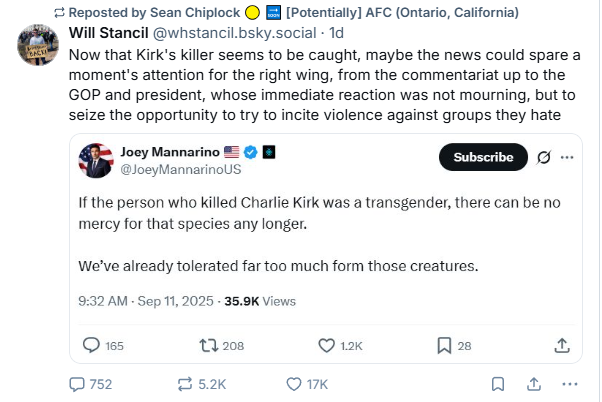Bookmark the Will Stancil post
Viewport: 602px width, 402px height.
[498, 384]
